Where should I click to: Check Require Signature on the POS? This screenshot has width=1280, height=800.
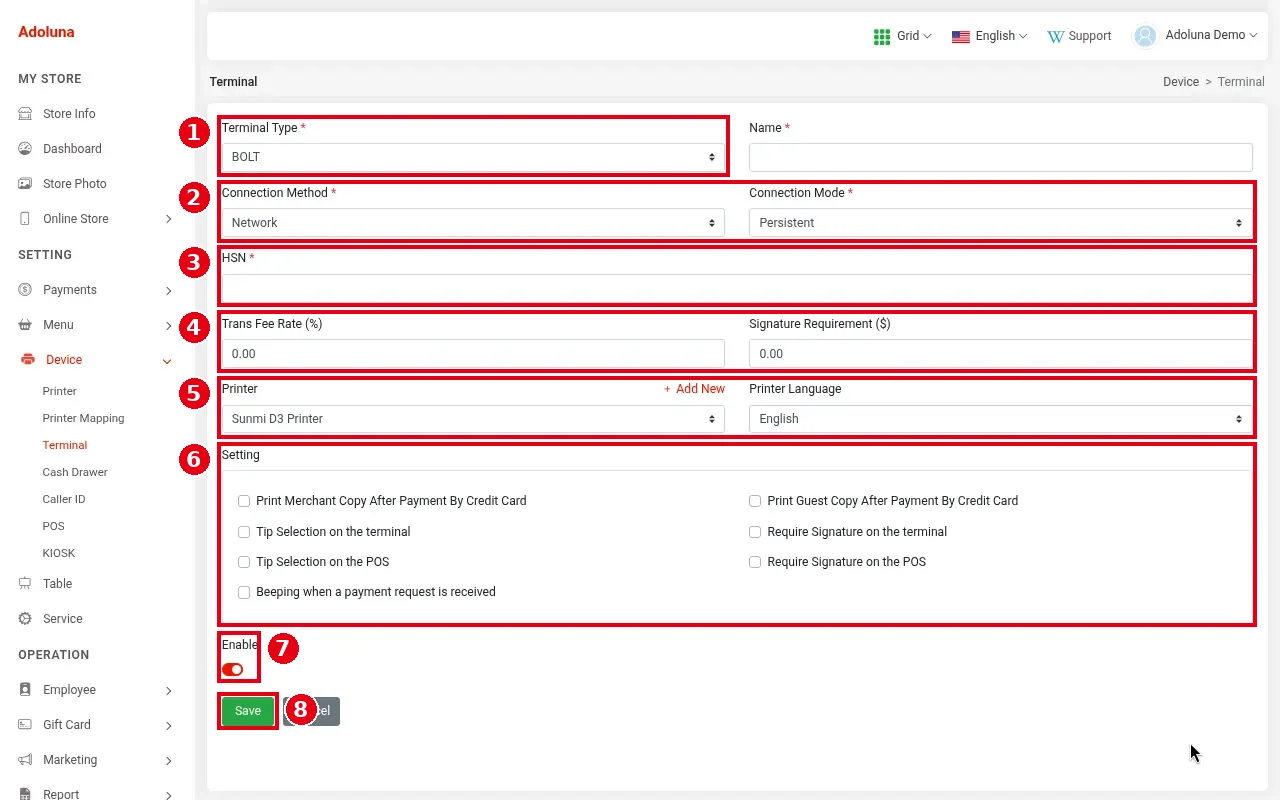coord(755,562)
